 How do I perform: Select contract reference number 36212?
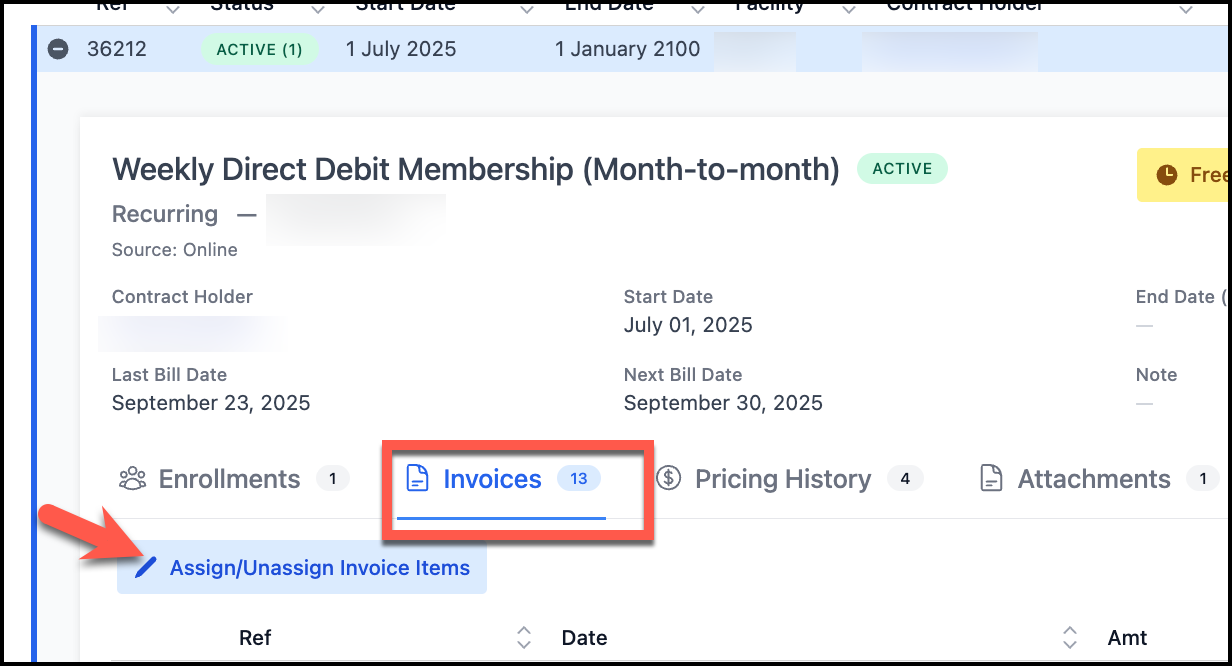pyautogui.click(x=117, y=49)
